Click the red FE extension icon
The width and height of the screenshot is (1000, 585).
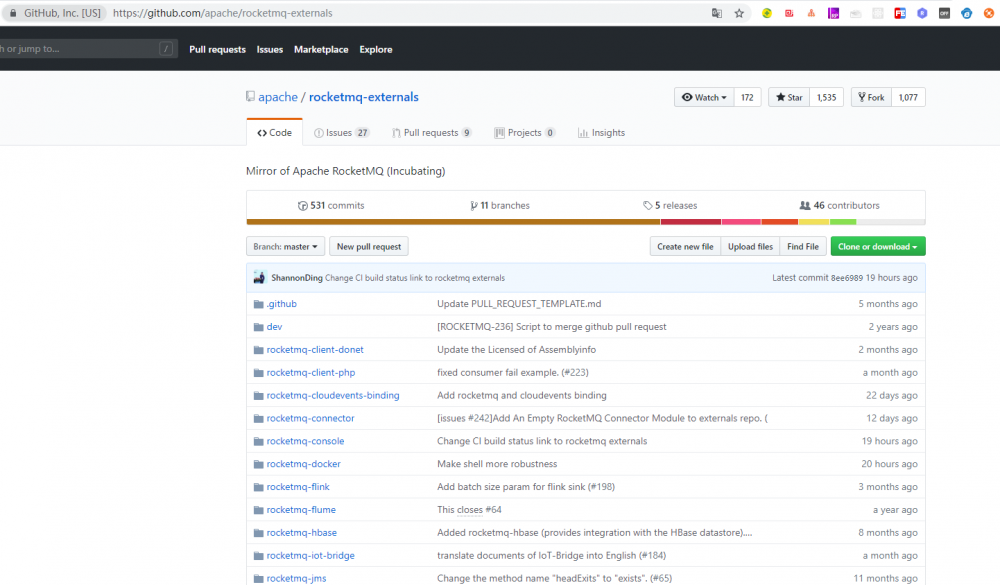900,13
